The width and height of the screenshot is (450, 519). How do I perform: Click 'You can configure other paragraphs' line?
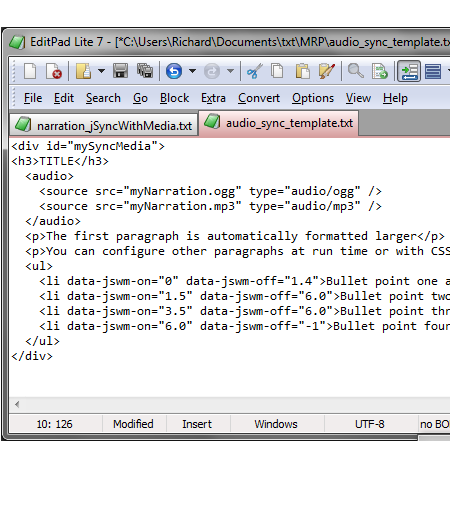[x=238, y=251]
